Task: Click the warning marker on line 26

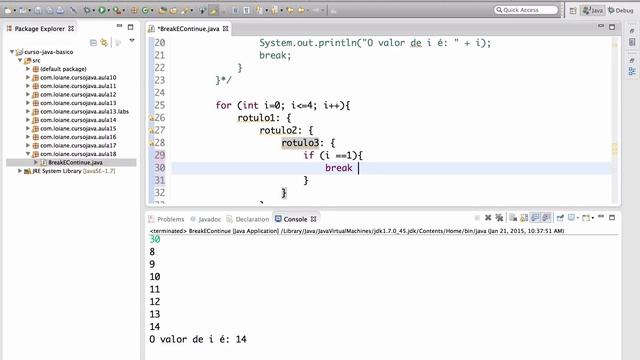Action: 151,118
